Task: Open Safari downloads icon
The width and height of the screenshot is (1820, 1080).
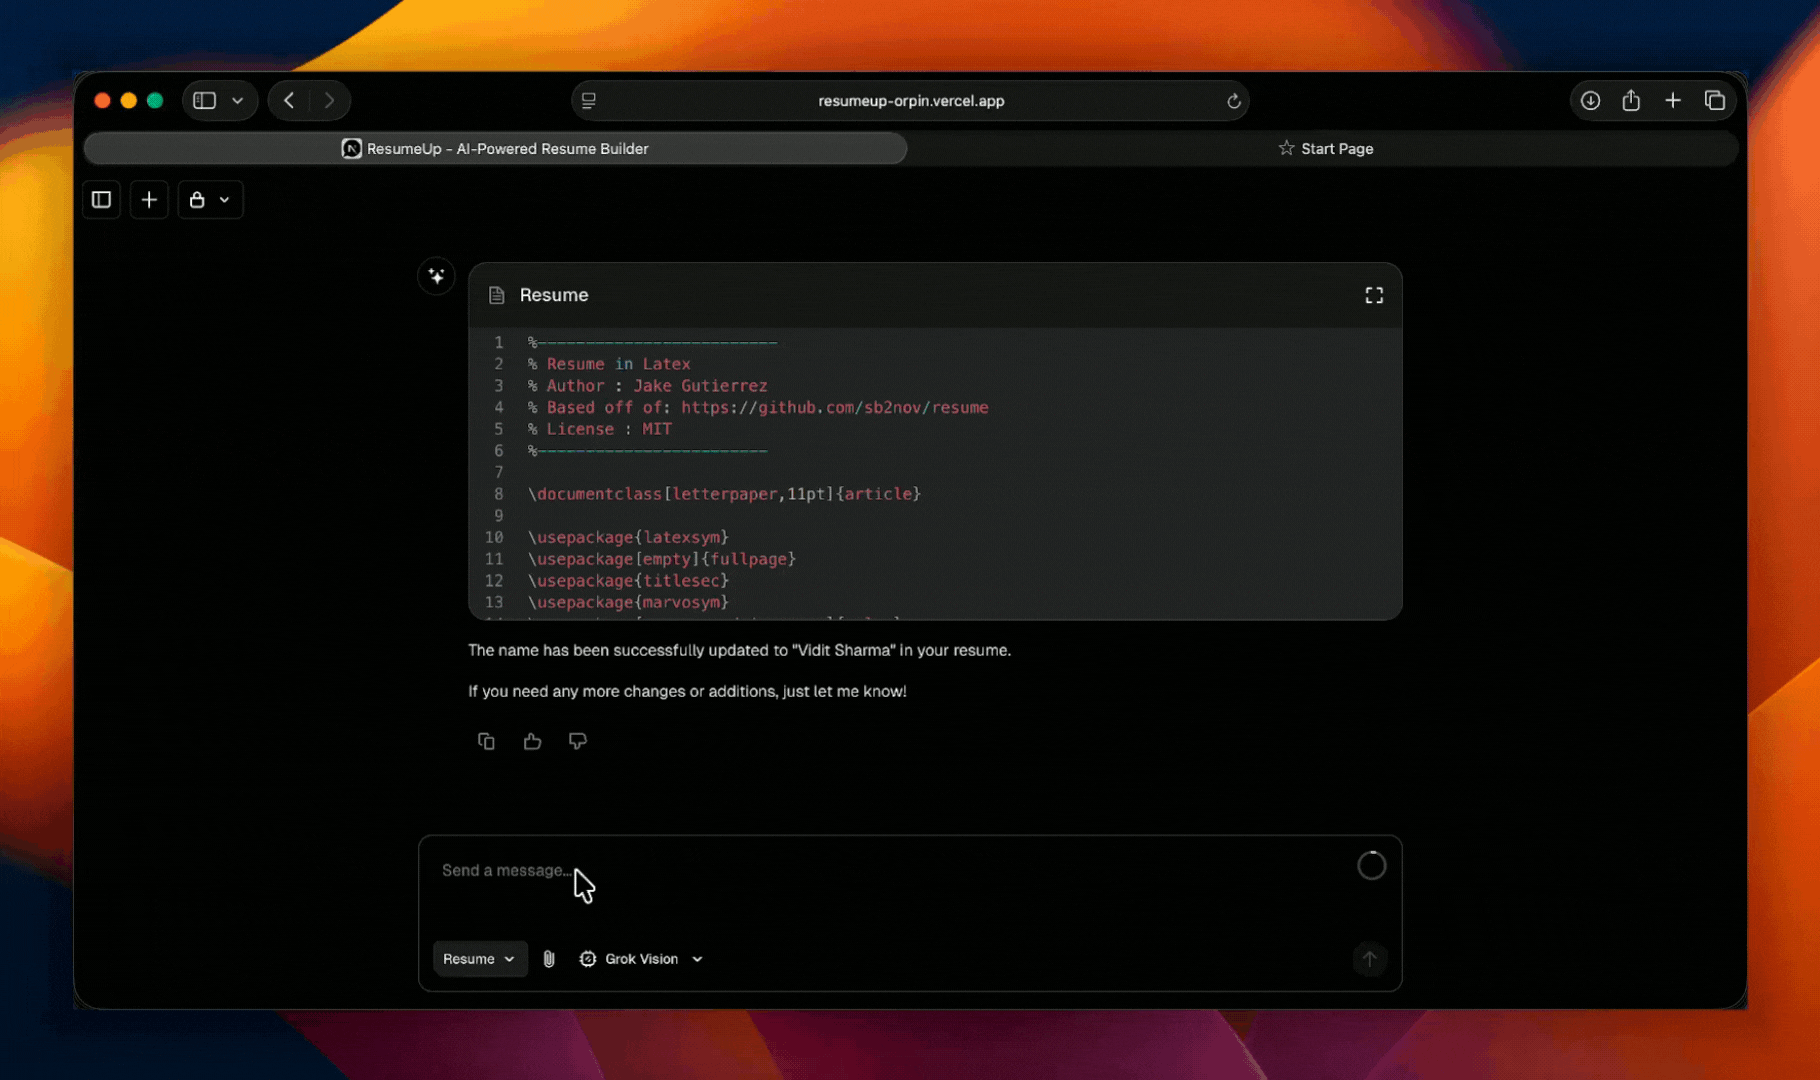Action: coord(1590,101)
